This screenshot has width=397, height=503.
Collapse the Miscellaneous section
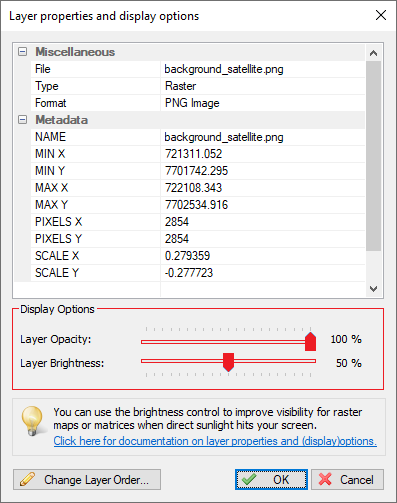[x=22, y=52]
